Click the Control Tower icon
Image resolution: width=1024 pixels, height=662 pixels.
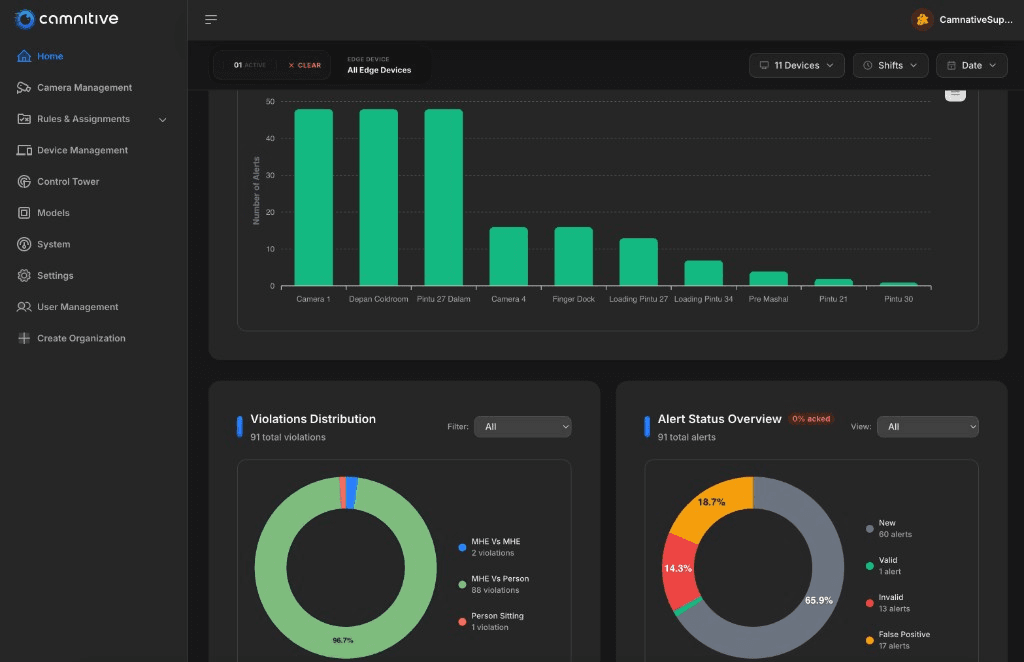(24, 181)
